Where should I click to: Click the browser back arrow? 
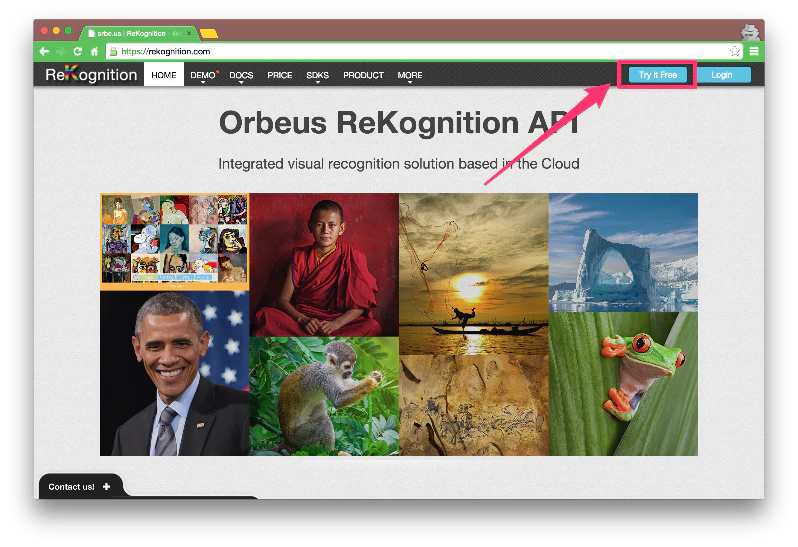click(44, 51)
